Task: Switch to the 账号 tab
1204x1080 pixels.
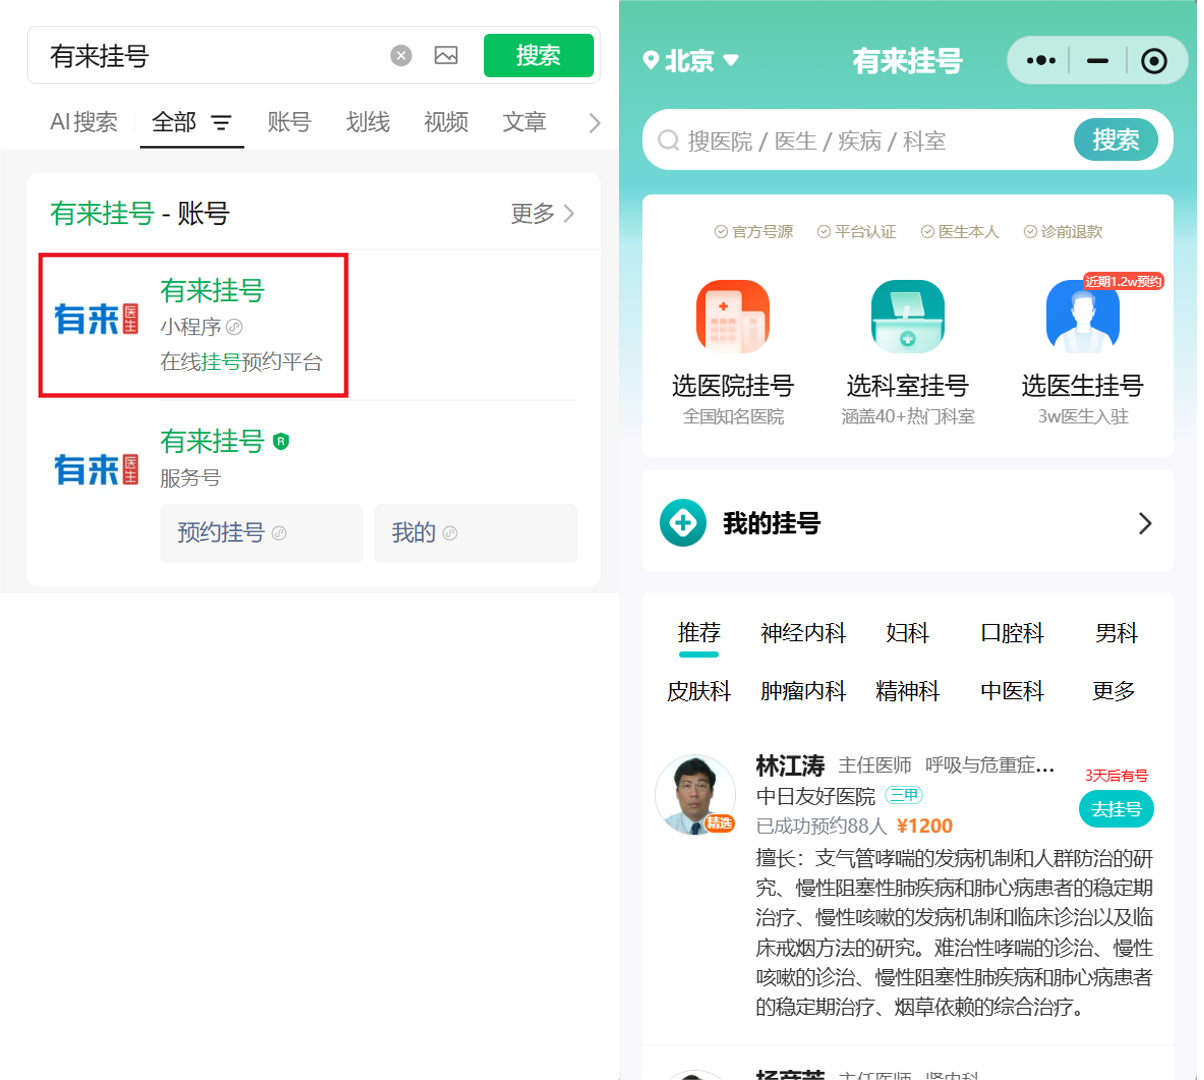Action: click(x=289, y=122)
